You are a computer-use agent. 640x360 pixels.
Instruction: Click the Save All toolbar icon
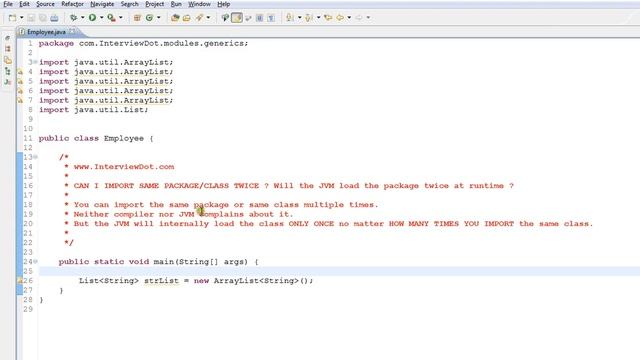[x=42, y=18]
